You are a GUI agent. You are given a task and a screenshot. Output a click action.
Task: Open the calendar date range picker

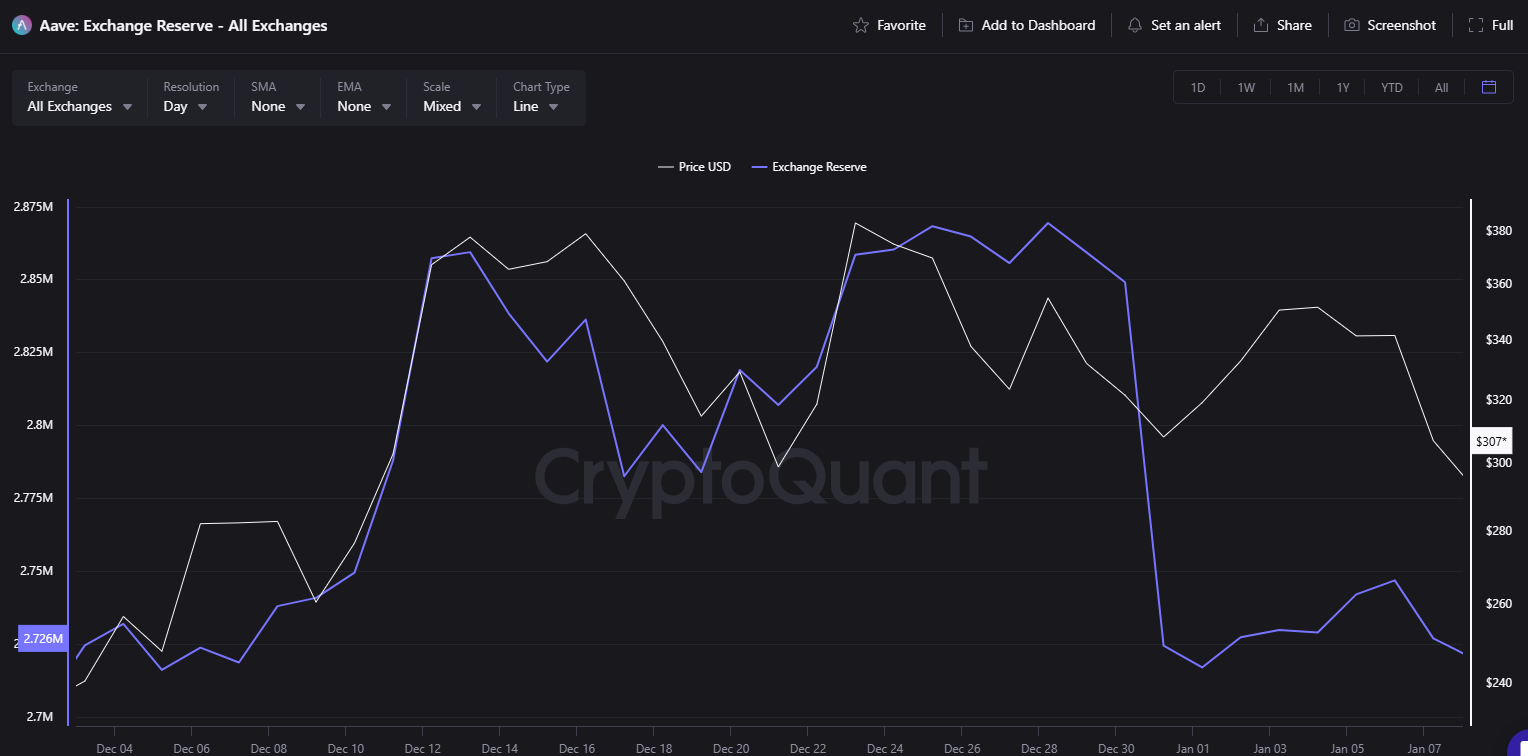coord(1489,87)
